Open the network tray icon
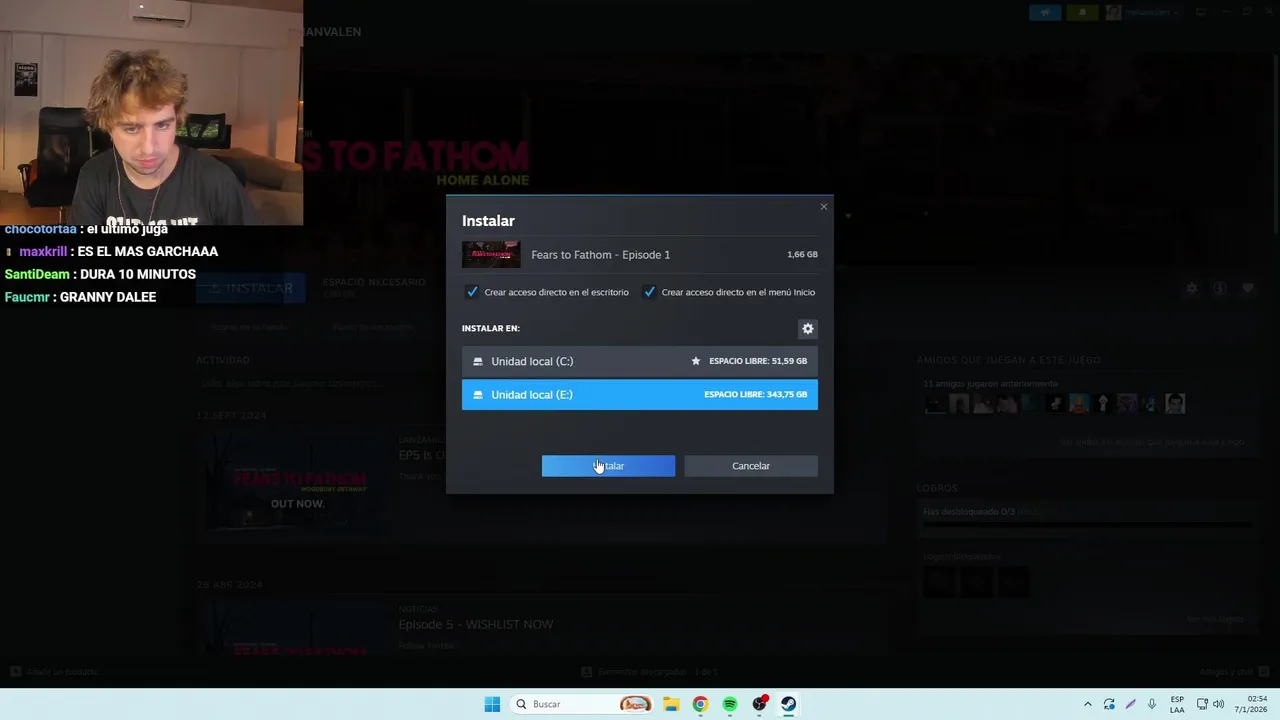 pyautogui.click(x=1202, y=704)
